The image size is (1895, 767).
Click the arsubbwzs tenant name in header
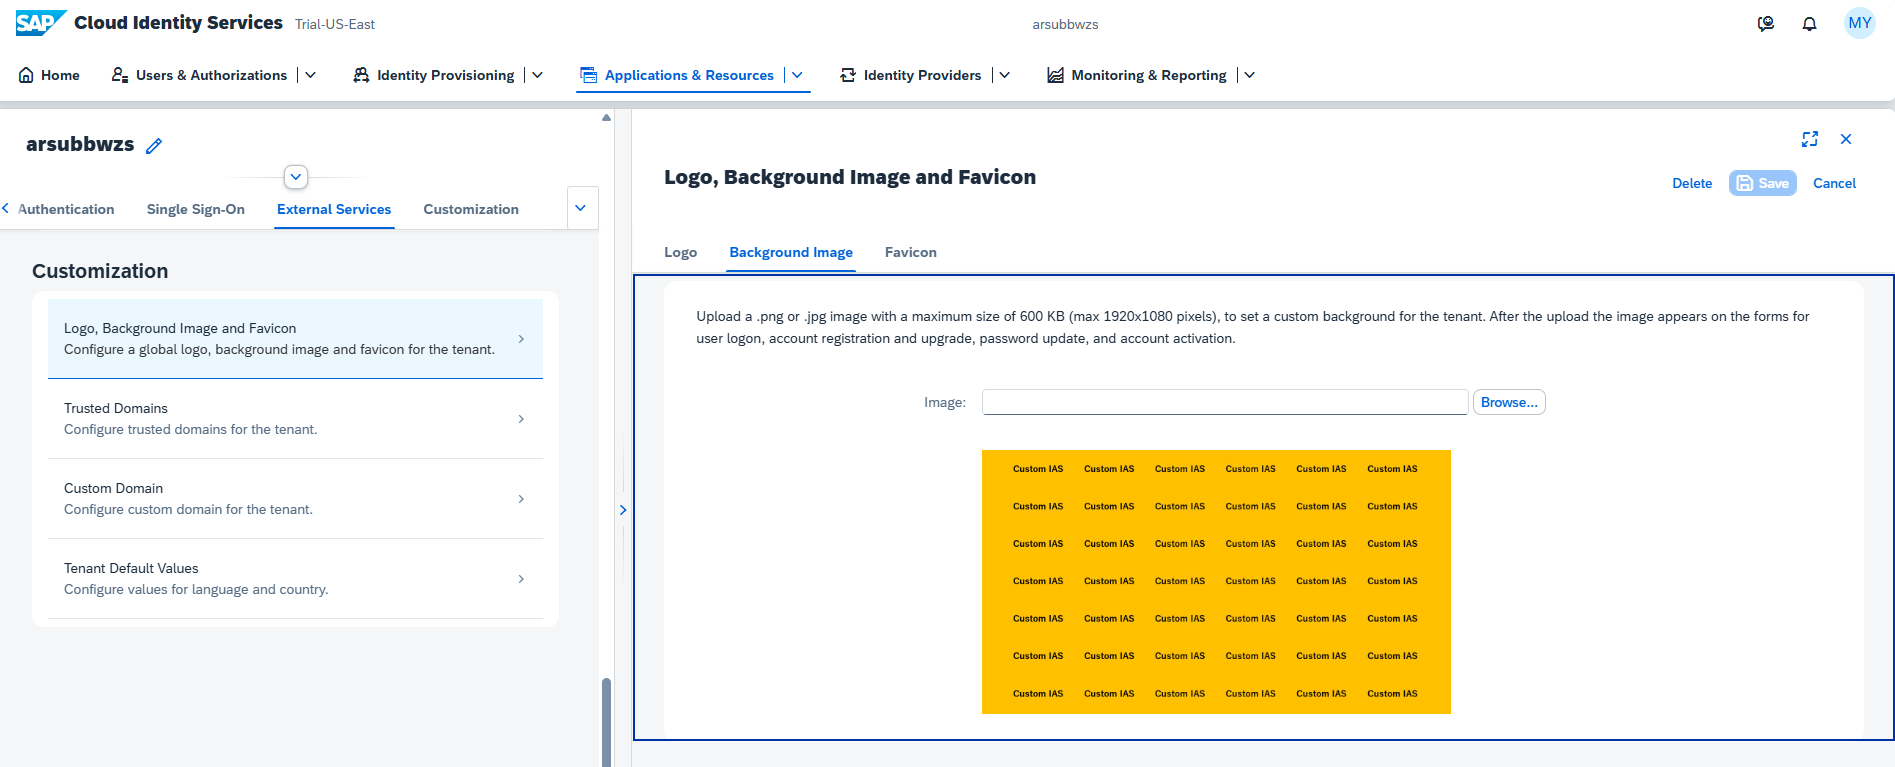(x=1065, y=24)
